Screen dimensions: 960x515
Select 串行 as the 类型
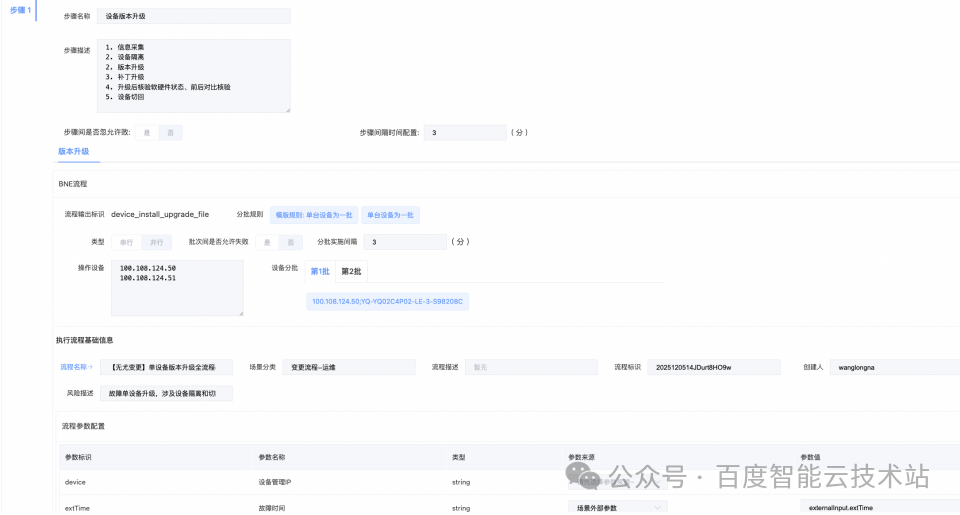126,242
